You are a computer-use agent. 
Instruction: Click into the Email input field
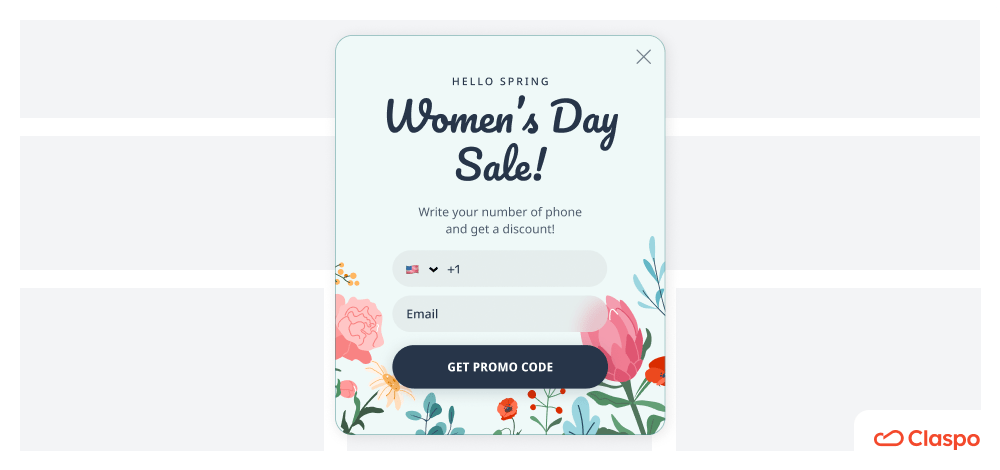pyautogui.click(x=499, y=314)
